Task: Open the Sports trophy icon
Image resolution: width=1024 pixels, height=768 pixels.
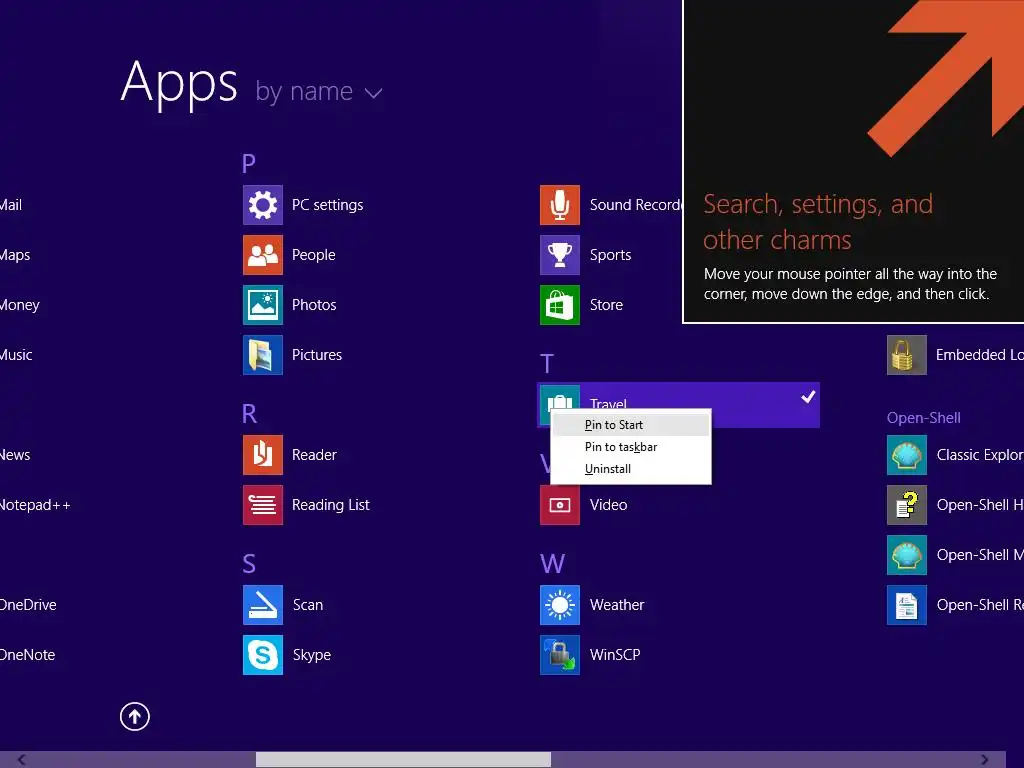Action: [560, 255]
